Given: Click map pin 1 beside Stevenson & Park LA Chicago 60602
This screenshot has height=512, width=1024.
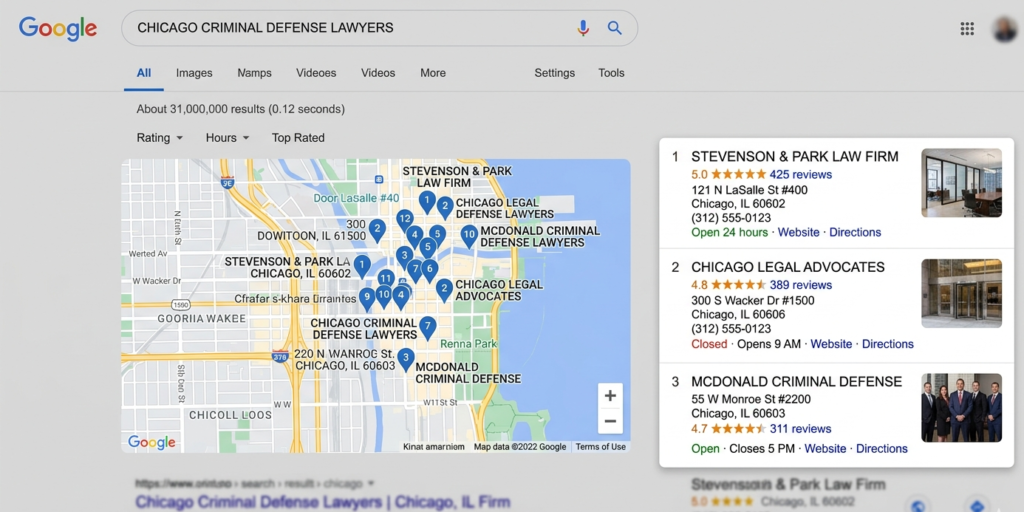Looking at the screenshot, I should coord(362,266).
